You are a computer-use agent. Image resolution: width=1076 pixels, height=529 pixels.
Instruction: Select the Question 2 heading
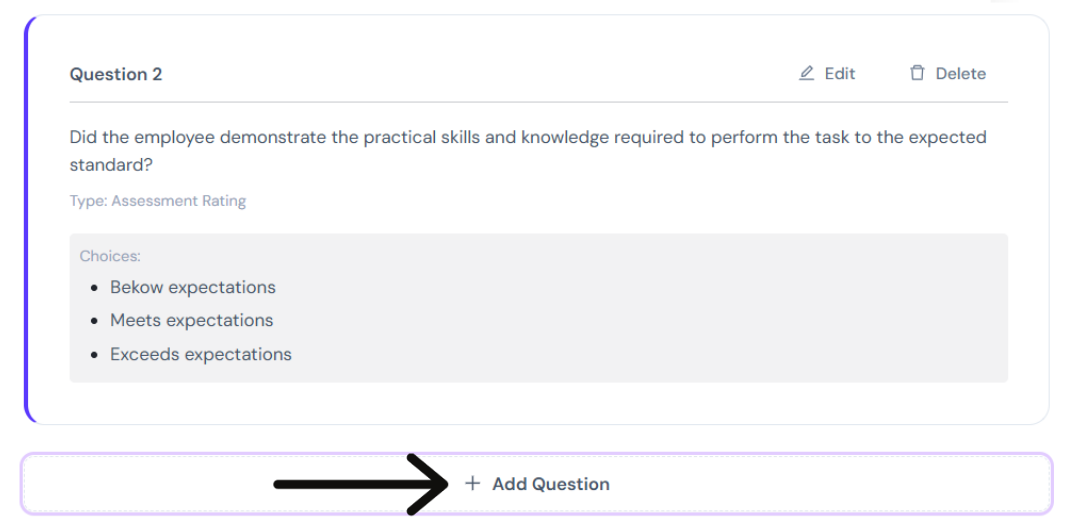pos(116,74)
